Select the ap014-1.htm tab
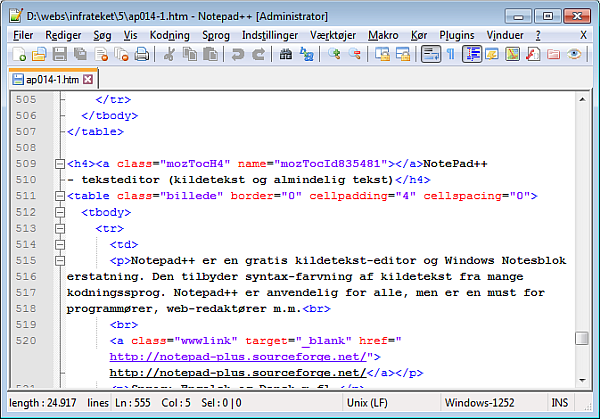The width and height of the screenshot is (600, 419). (52, 80)
